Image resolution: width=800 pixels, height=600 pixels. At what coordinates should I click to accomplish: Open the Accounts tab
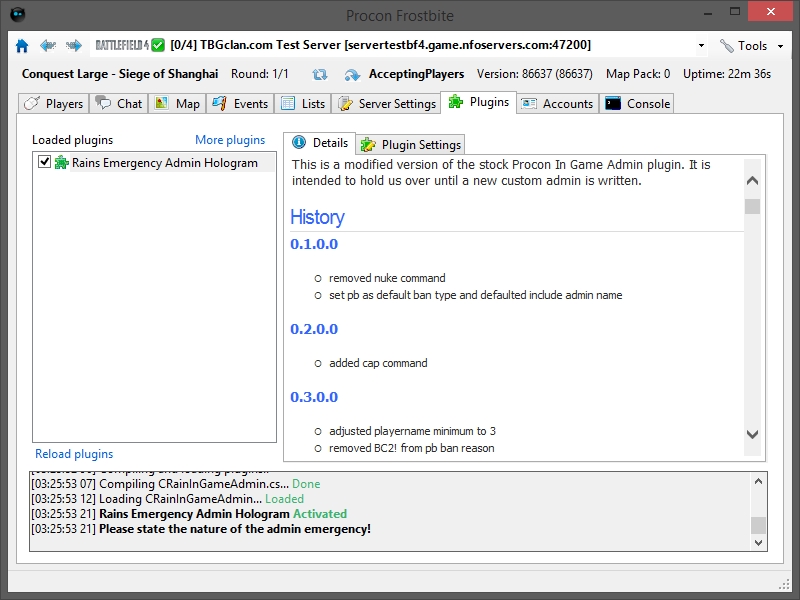click(x=558, y=104)
